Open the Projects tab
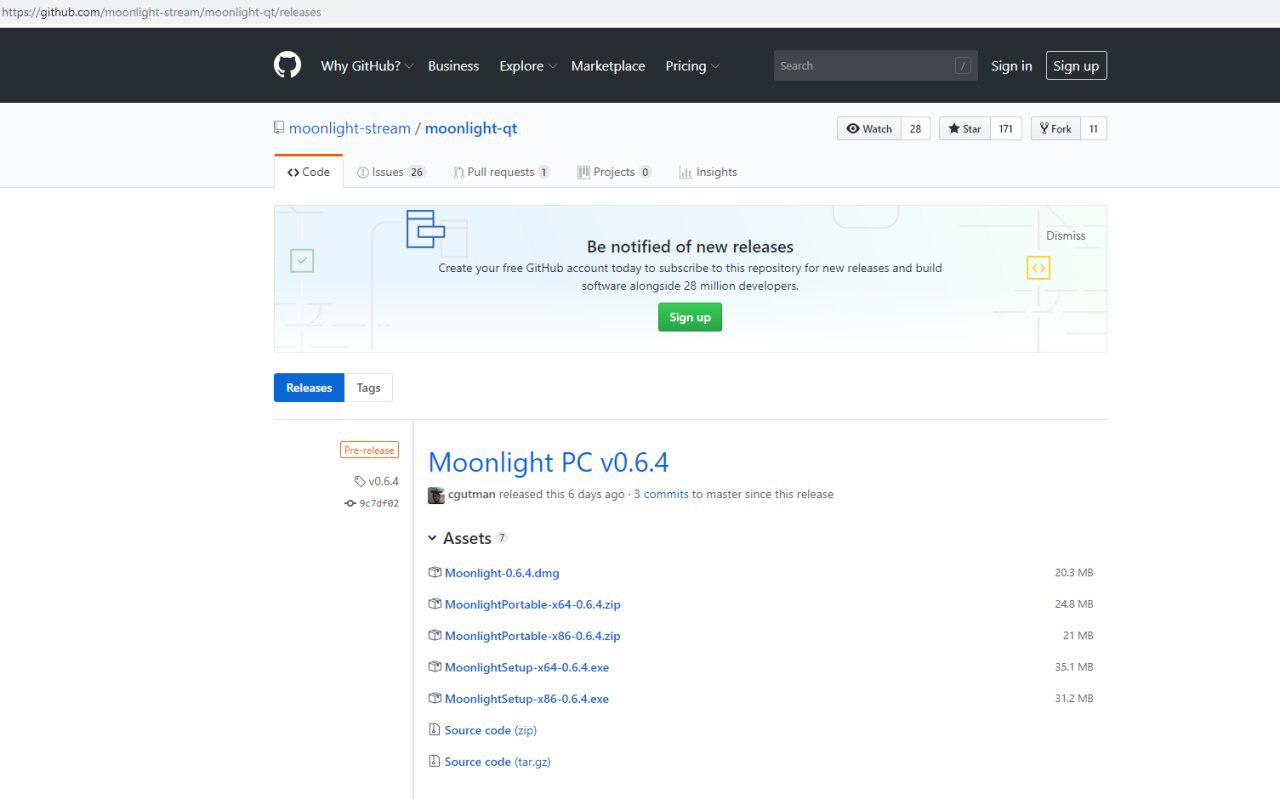Image resolution: width=1280 pixels, height=799 pixels. [614, 172]
